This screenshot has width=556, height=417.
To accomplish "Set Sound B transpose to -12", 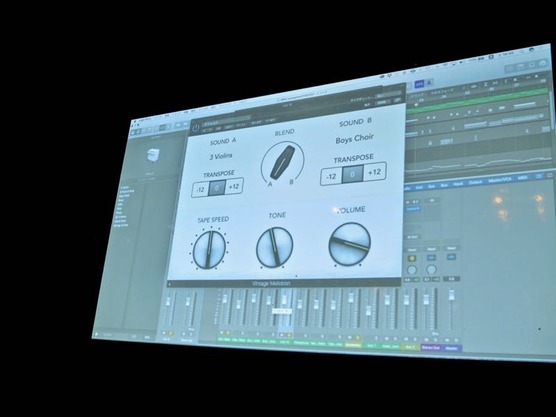I will click(331, 176).
